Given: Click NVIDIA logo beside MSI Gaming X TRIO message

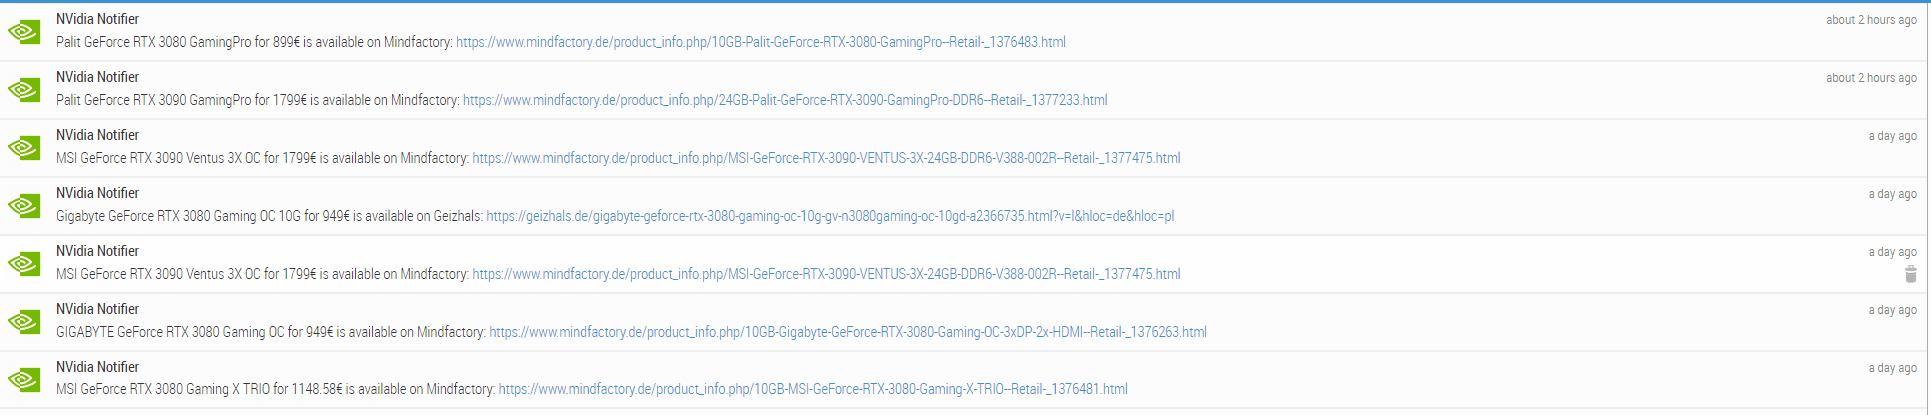Looking at the screenshot, I should [23, 380].
